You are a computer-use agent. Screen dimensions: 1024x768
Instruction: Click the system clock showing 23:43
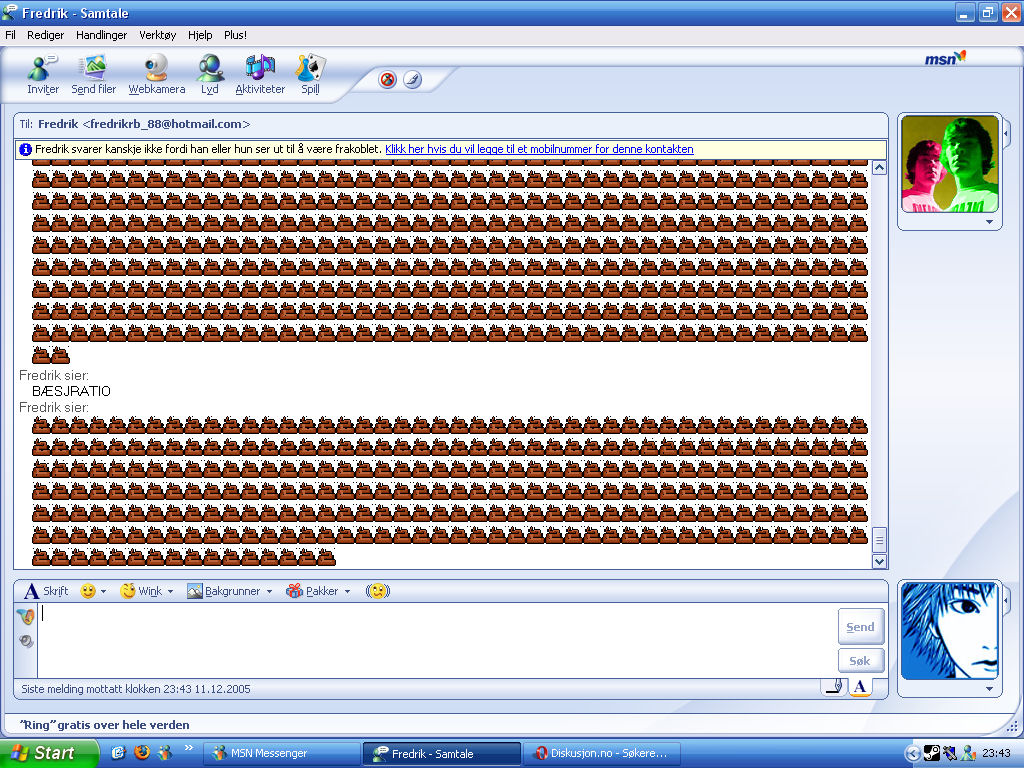pyautogui.click(x=996, y=753)
